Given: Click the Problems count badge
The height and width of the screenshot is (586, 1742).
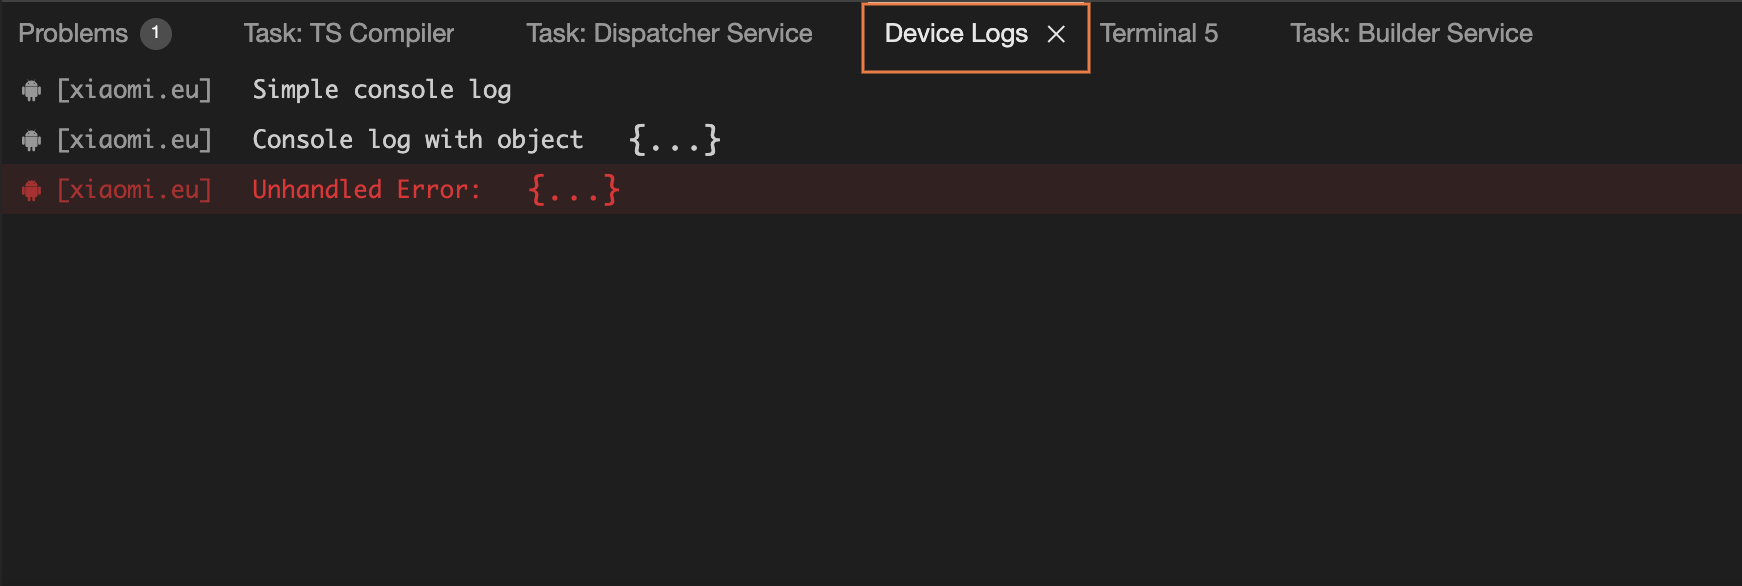Looking at the screenshot, I should click(x=155, y=33).
